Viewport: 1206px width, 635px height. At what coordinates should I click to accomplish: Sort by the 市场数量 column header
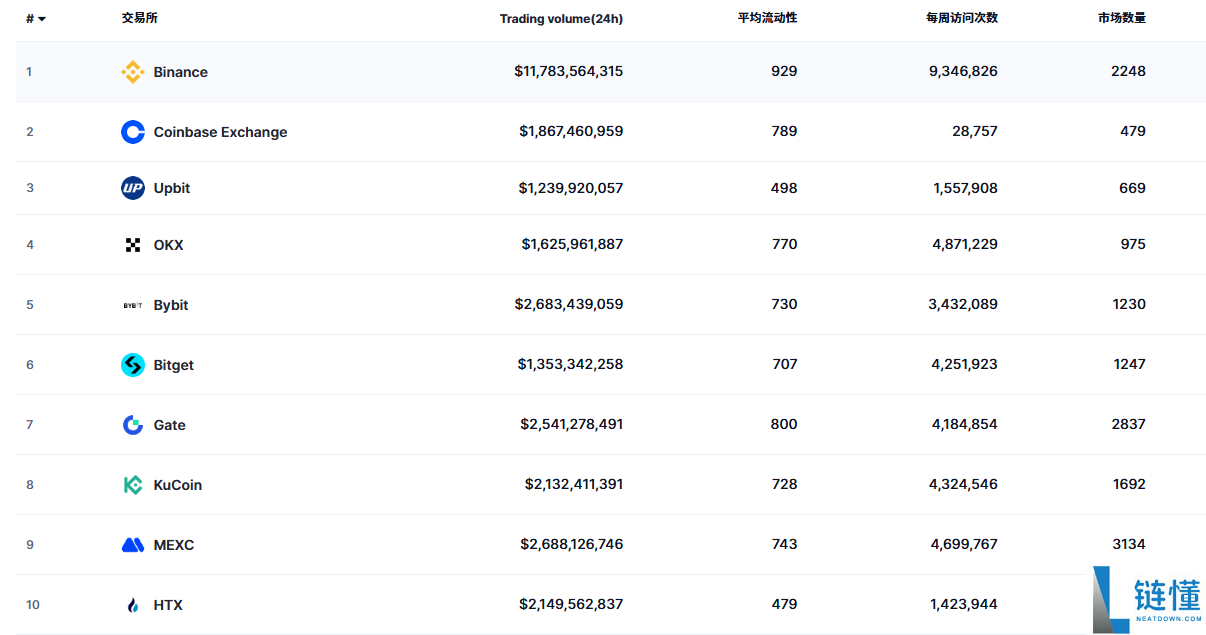(1122, 18)
